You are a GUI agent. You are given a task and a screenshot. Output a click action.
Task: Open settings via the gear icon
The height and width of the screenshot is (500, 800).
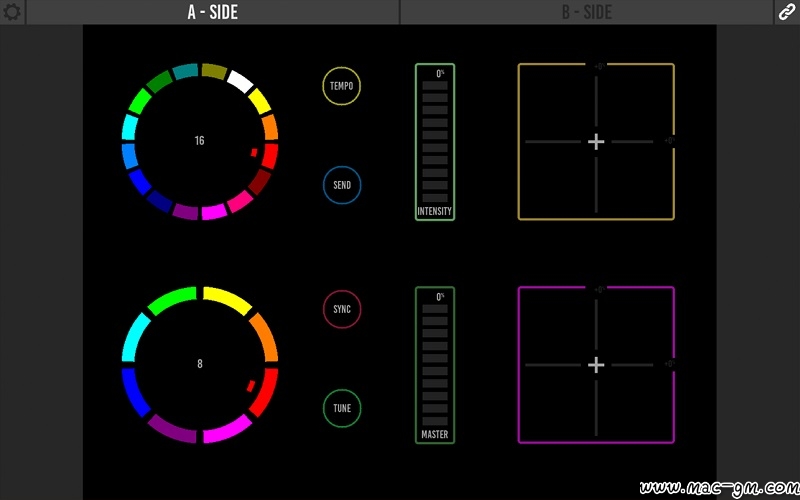pos(12,12)
